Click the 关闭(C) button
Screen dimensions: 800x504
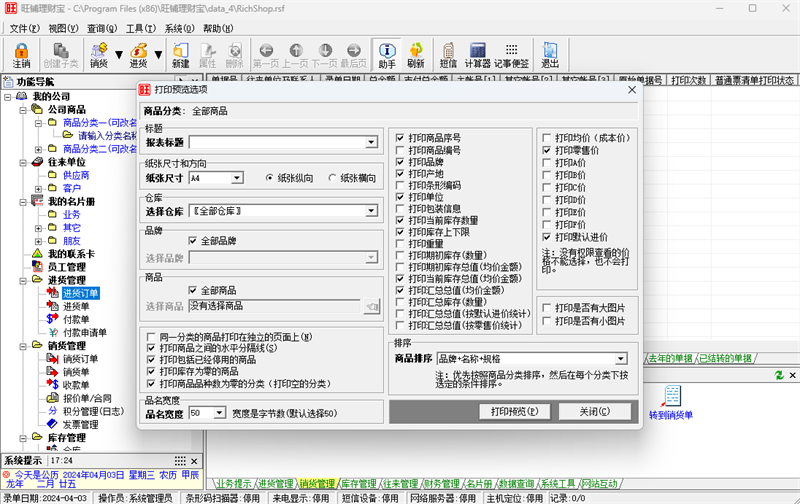594,411
